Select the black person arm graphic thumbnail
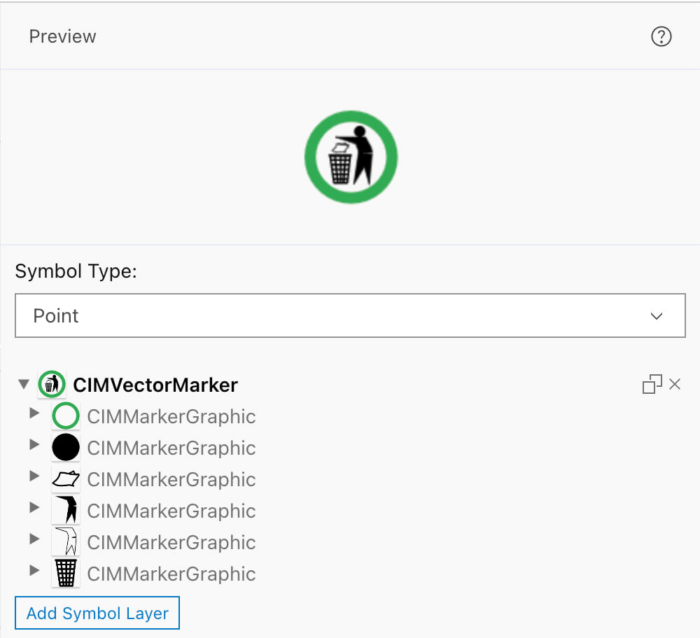The height and width of the screenshot is (638, 700). (65, 511)
